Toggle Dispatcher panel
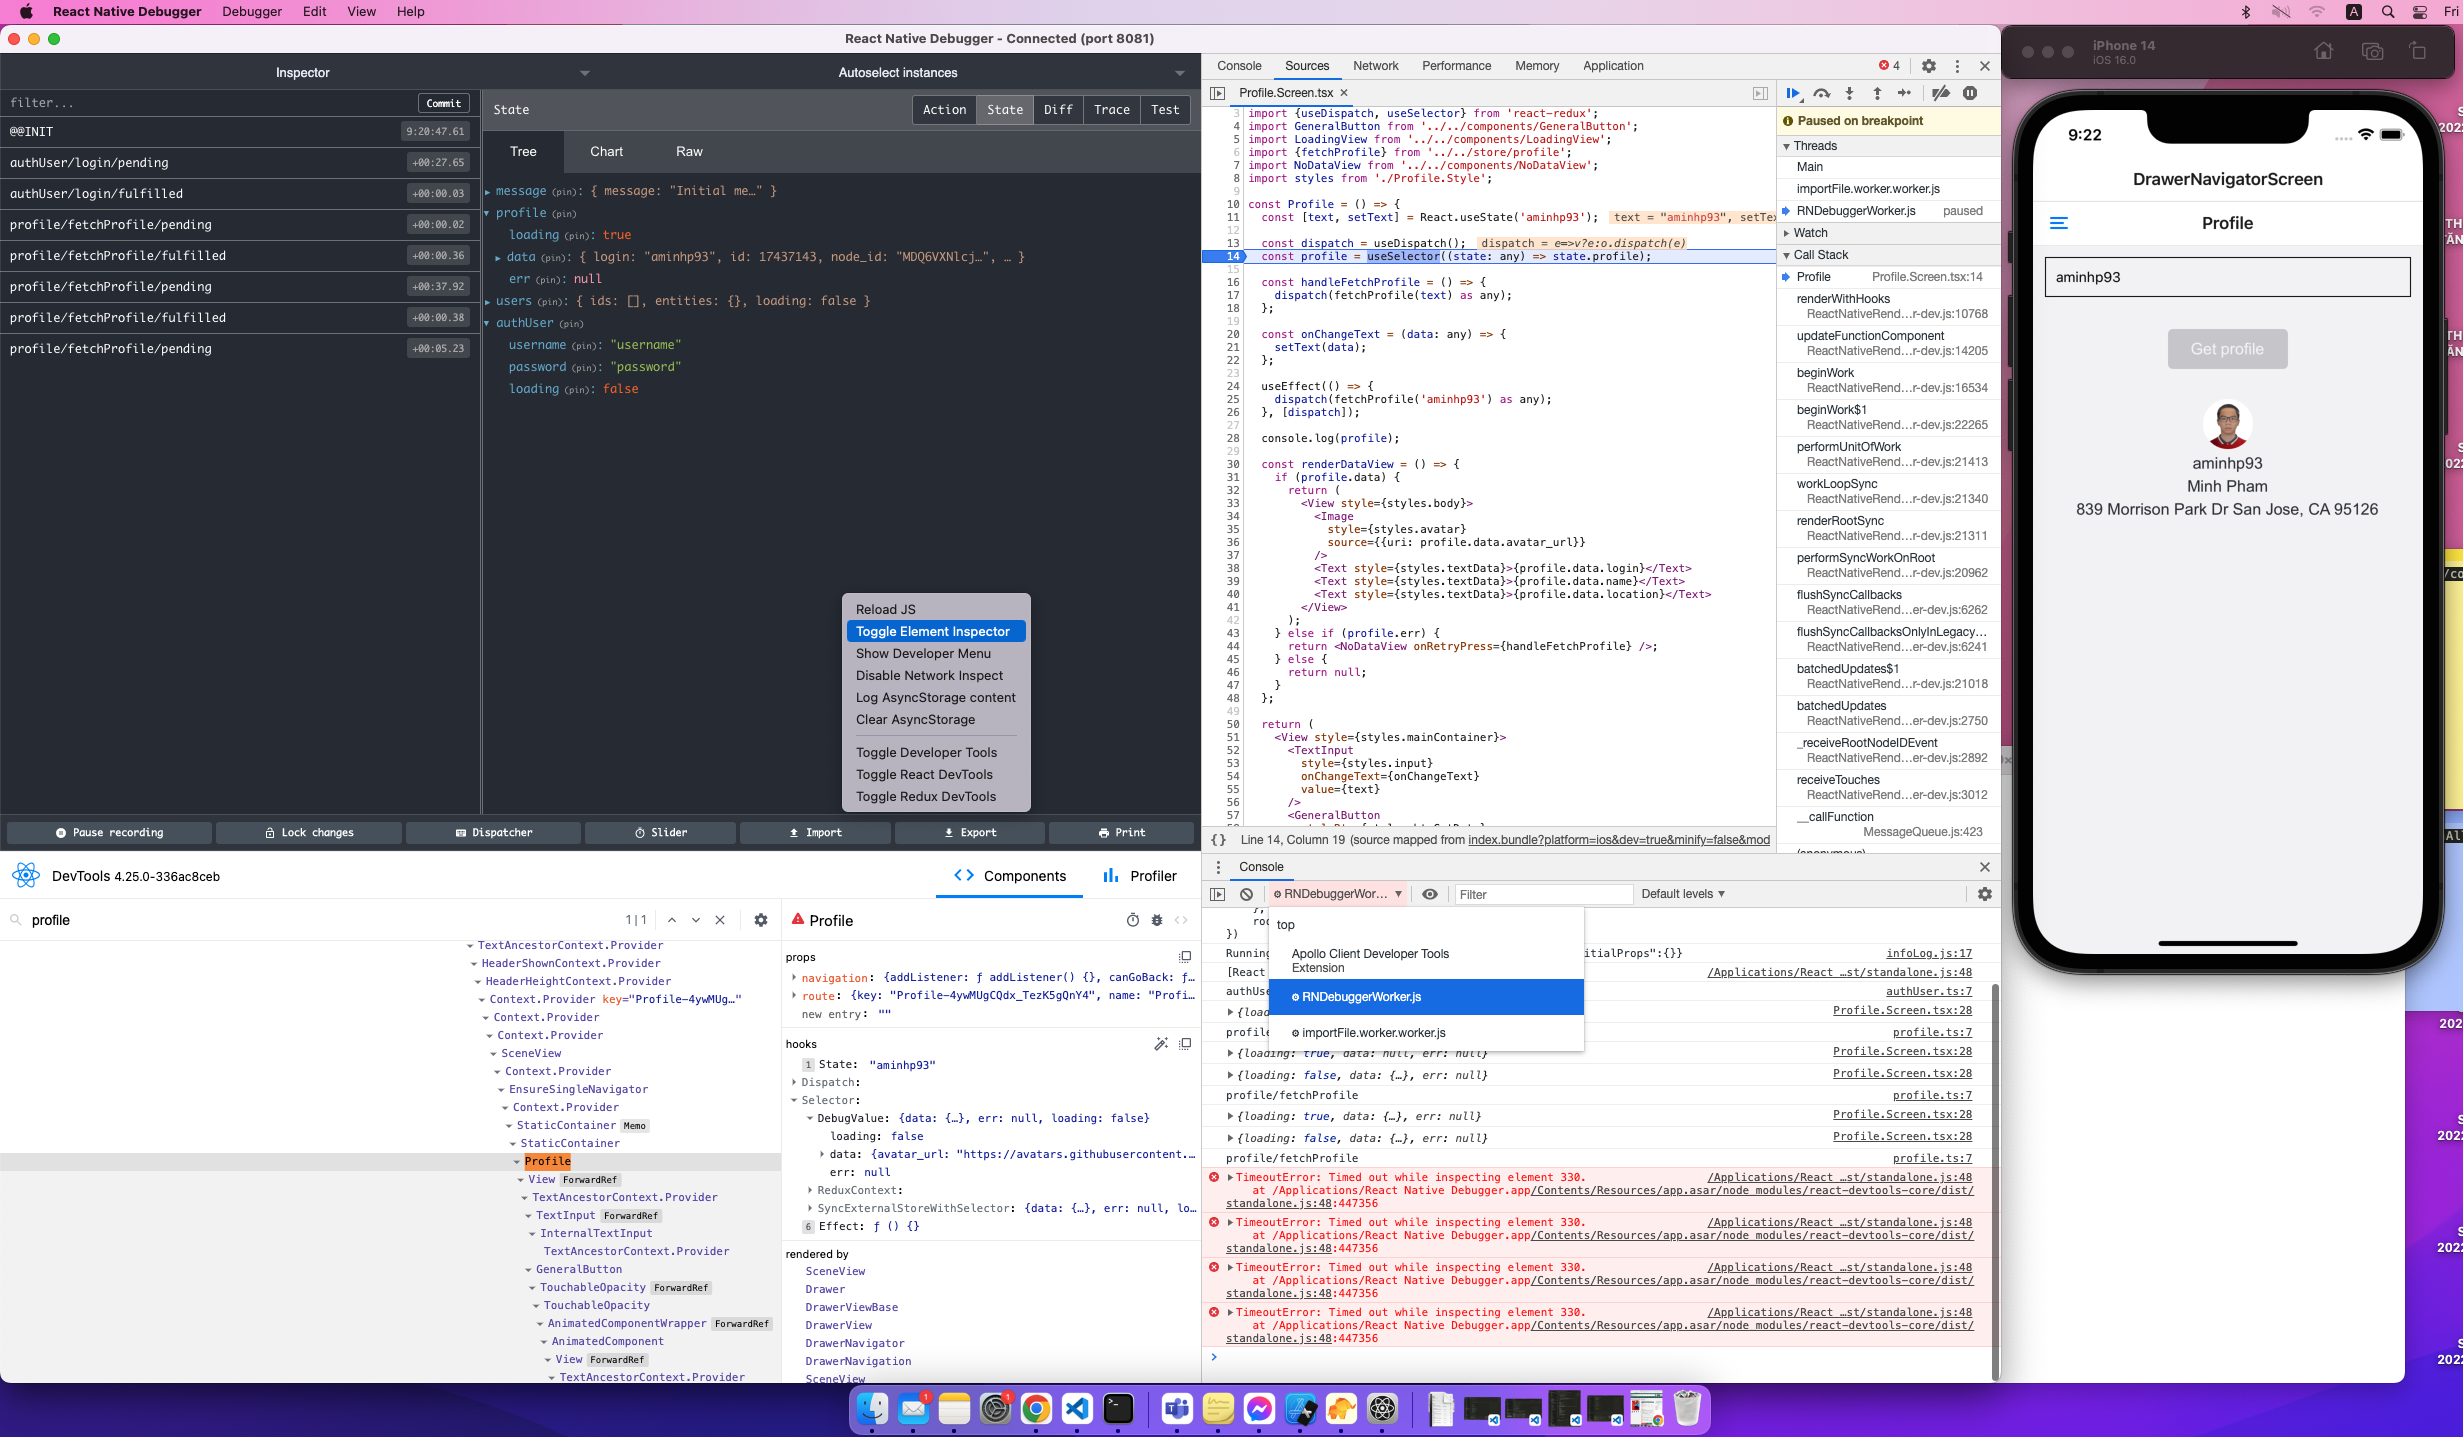Image resolution: width=2463 pixels, height=1437 pixels. click(493, 832)
